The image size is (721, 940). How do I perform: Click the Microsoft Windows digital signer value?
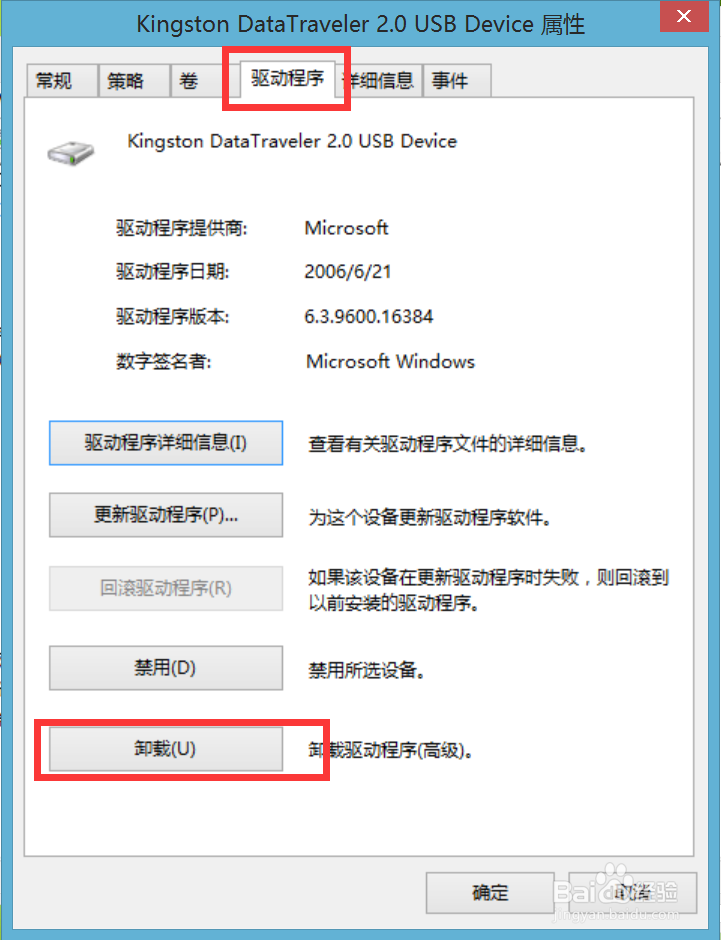pos(390,361)
